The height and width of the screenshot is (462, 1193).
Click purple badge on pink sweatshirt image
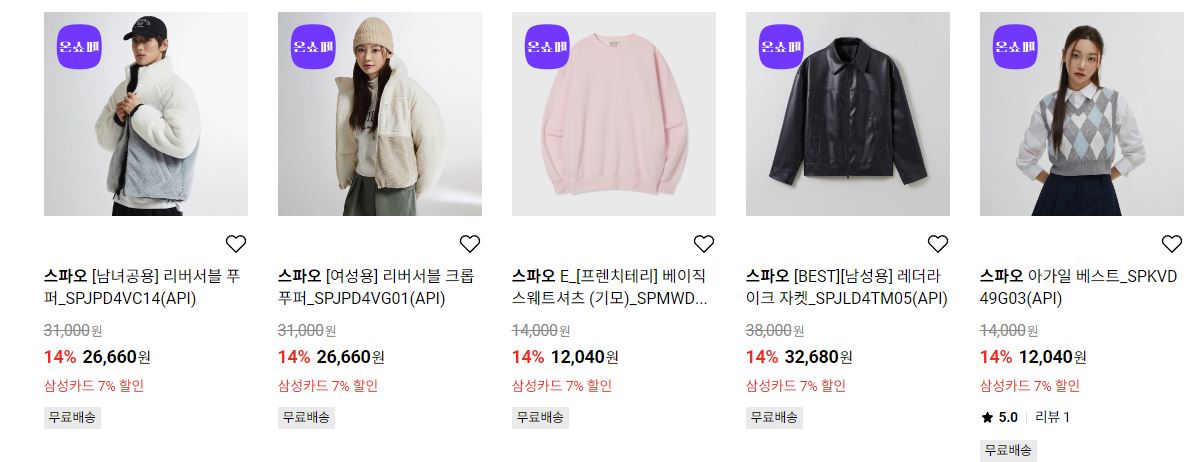(x=547, y=46)
